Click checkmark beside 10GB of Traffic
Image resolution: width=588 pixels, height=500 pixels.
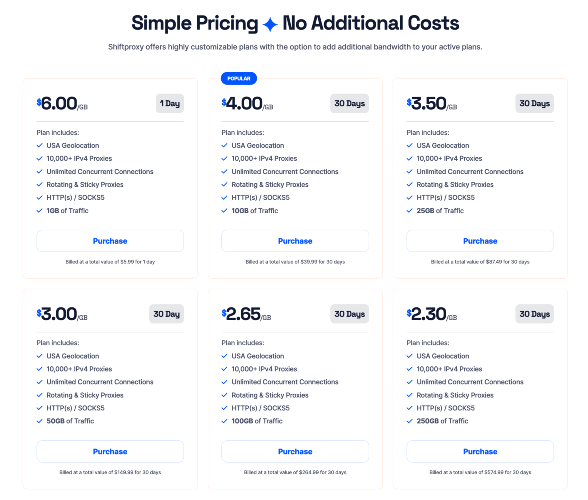pyautogui.click(x=224, y=210)
